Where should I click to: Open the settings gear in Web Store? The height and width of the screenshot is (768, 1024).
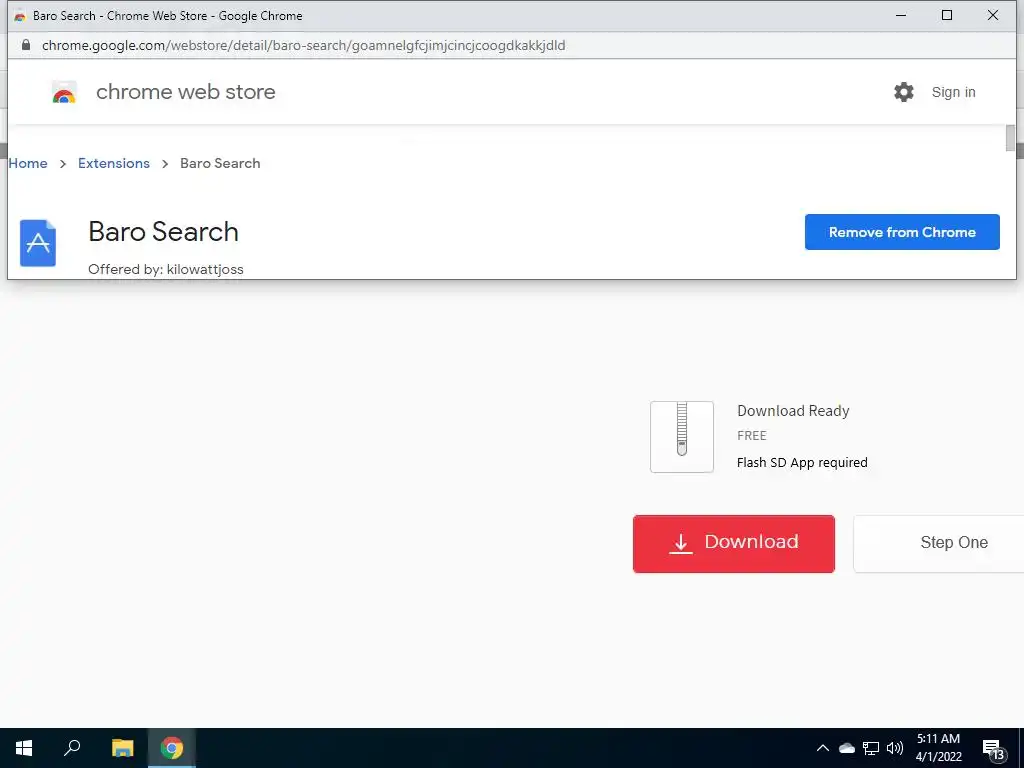[904, 92]
